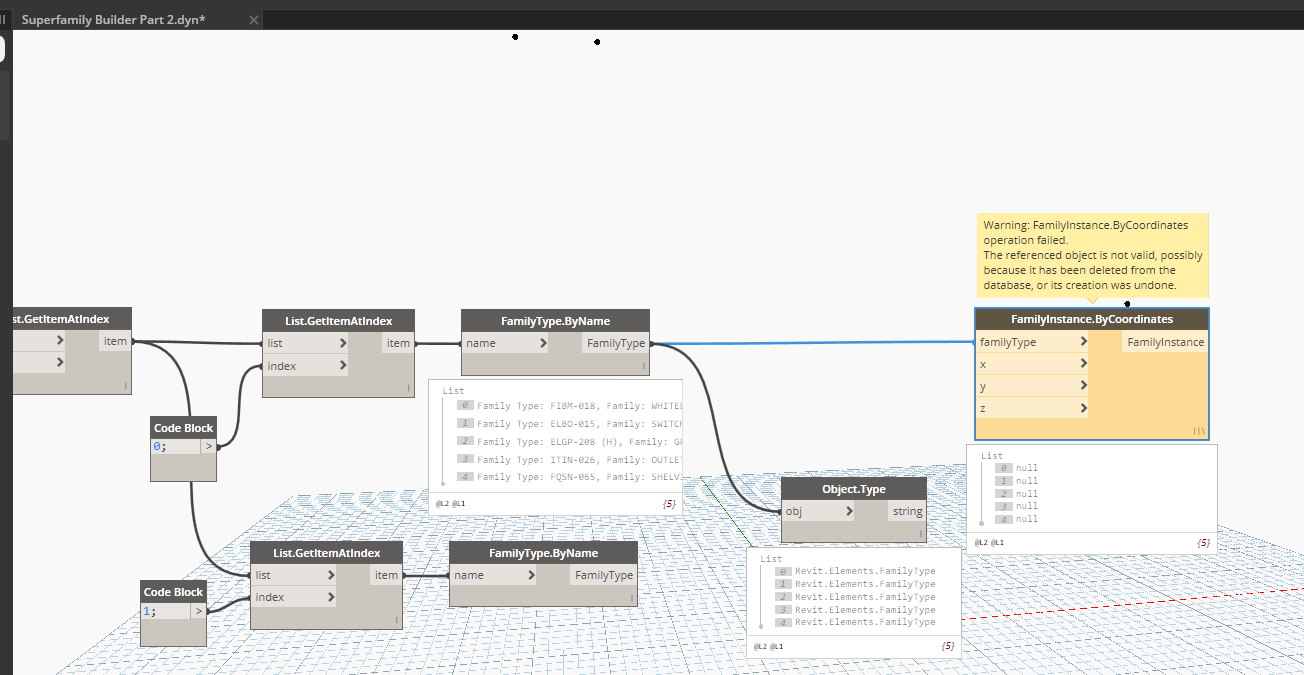Open y port chevron on FamilyInstance.ByCoordinates
This screenshot has width=1304, height=675.
click(1084, 386)
